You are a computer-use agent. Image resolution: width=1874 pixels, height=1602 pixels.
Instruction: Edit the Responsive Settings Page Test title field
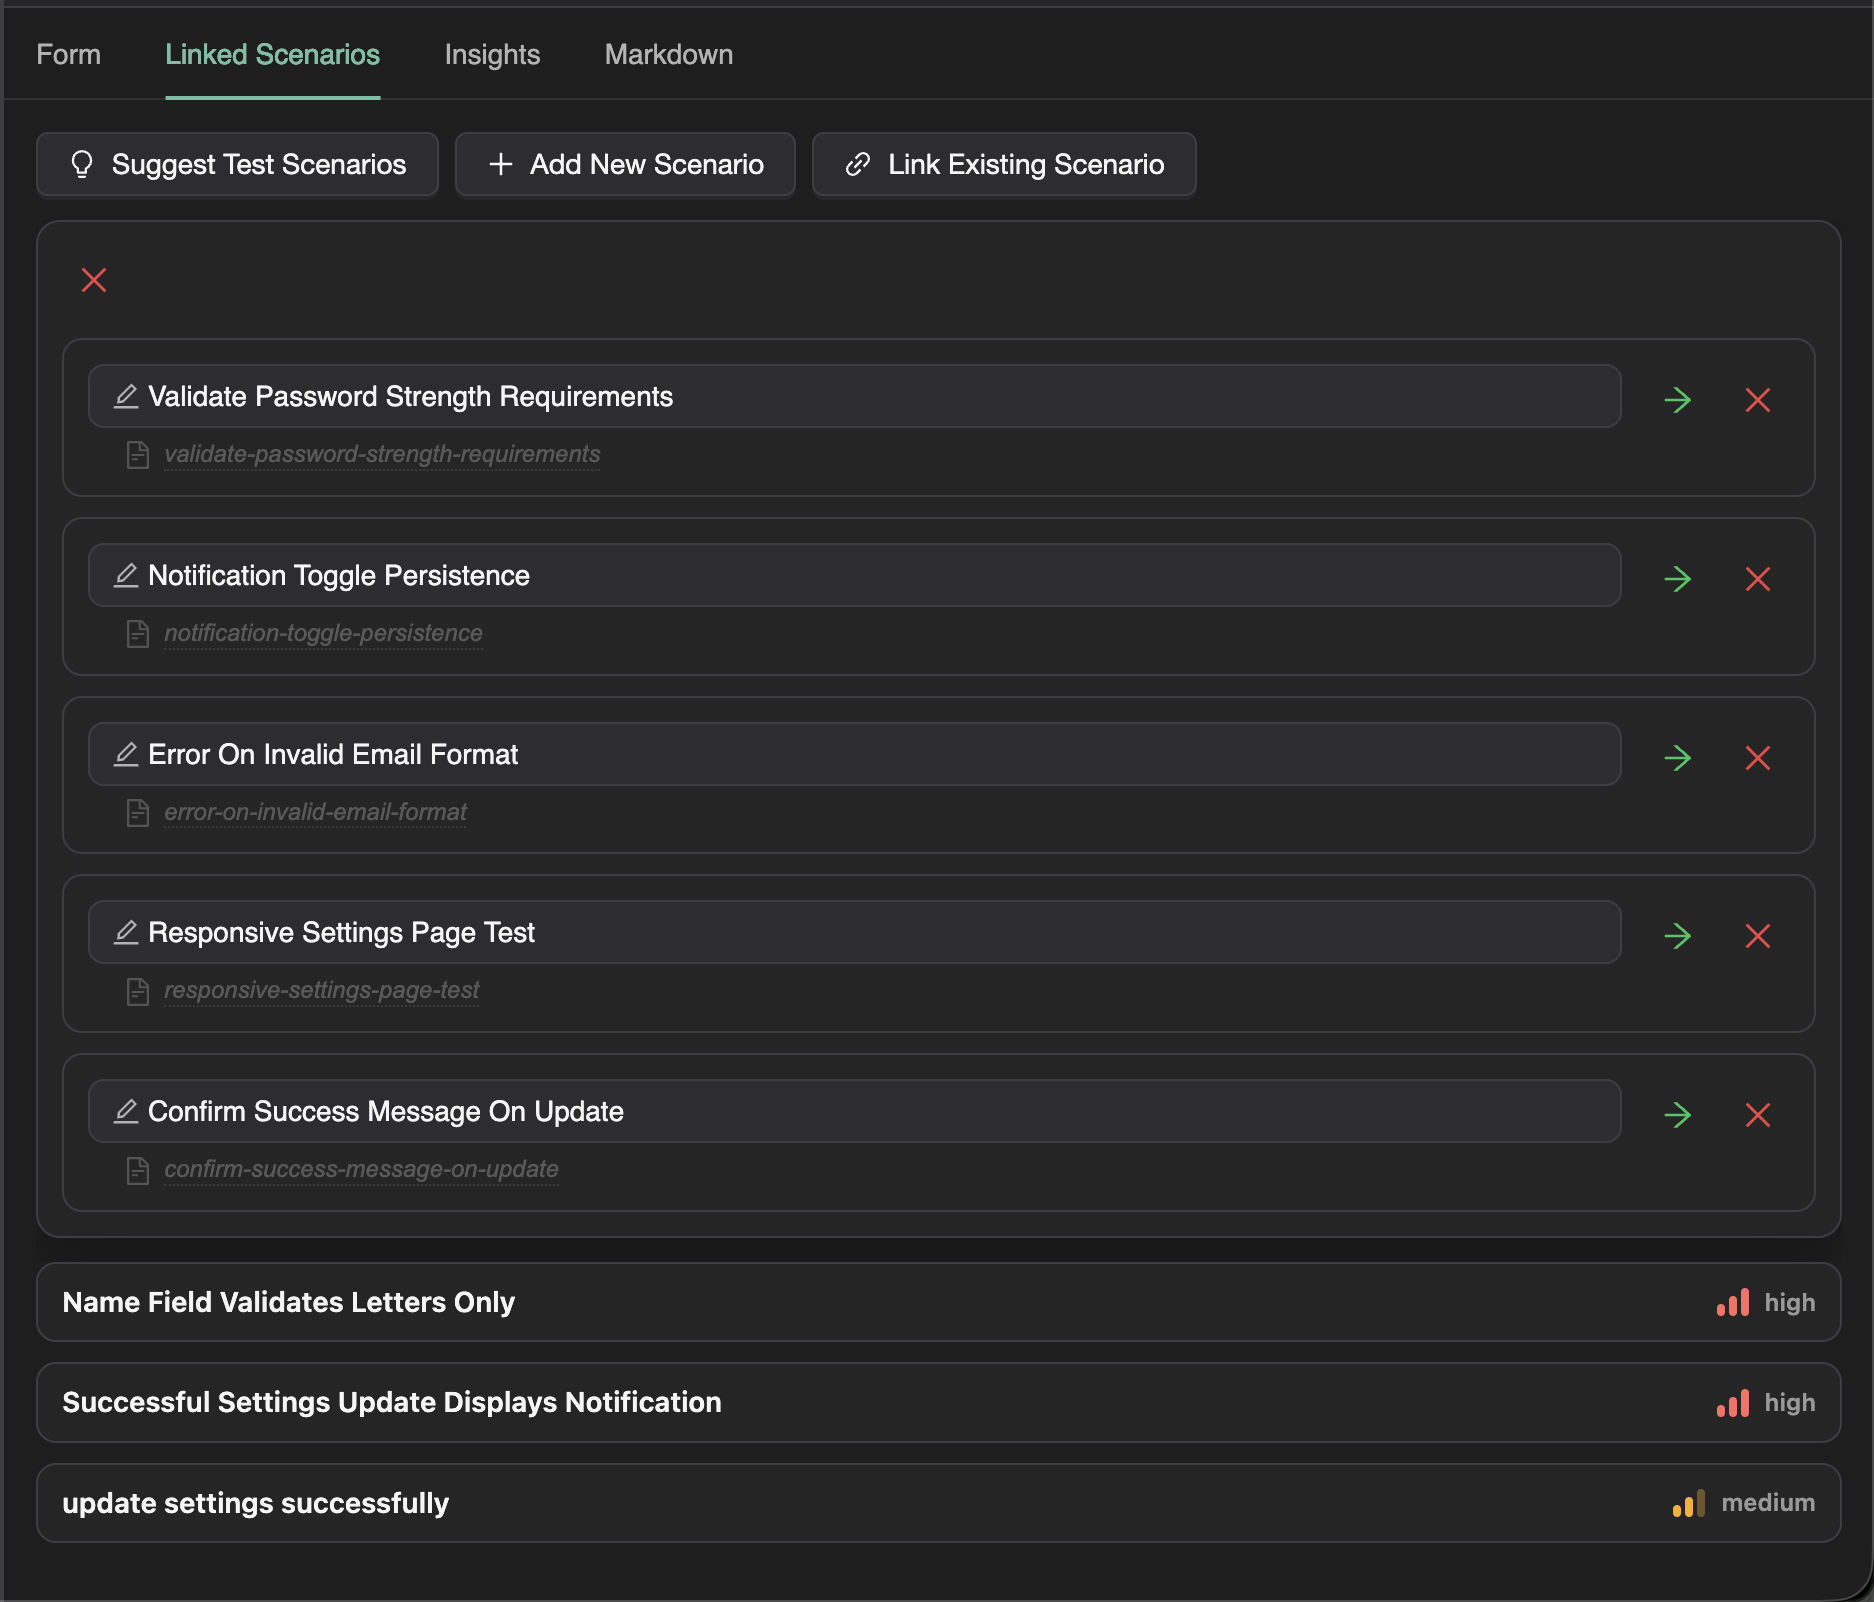tap(855, 932)
